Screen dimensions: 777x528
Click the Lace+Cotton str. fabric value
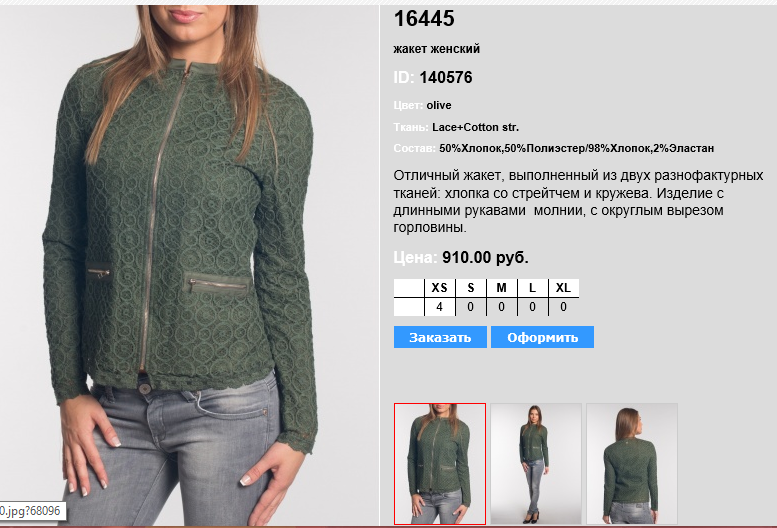tap(476, 127)
